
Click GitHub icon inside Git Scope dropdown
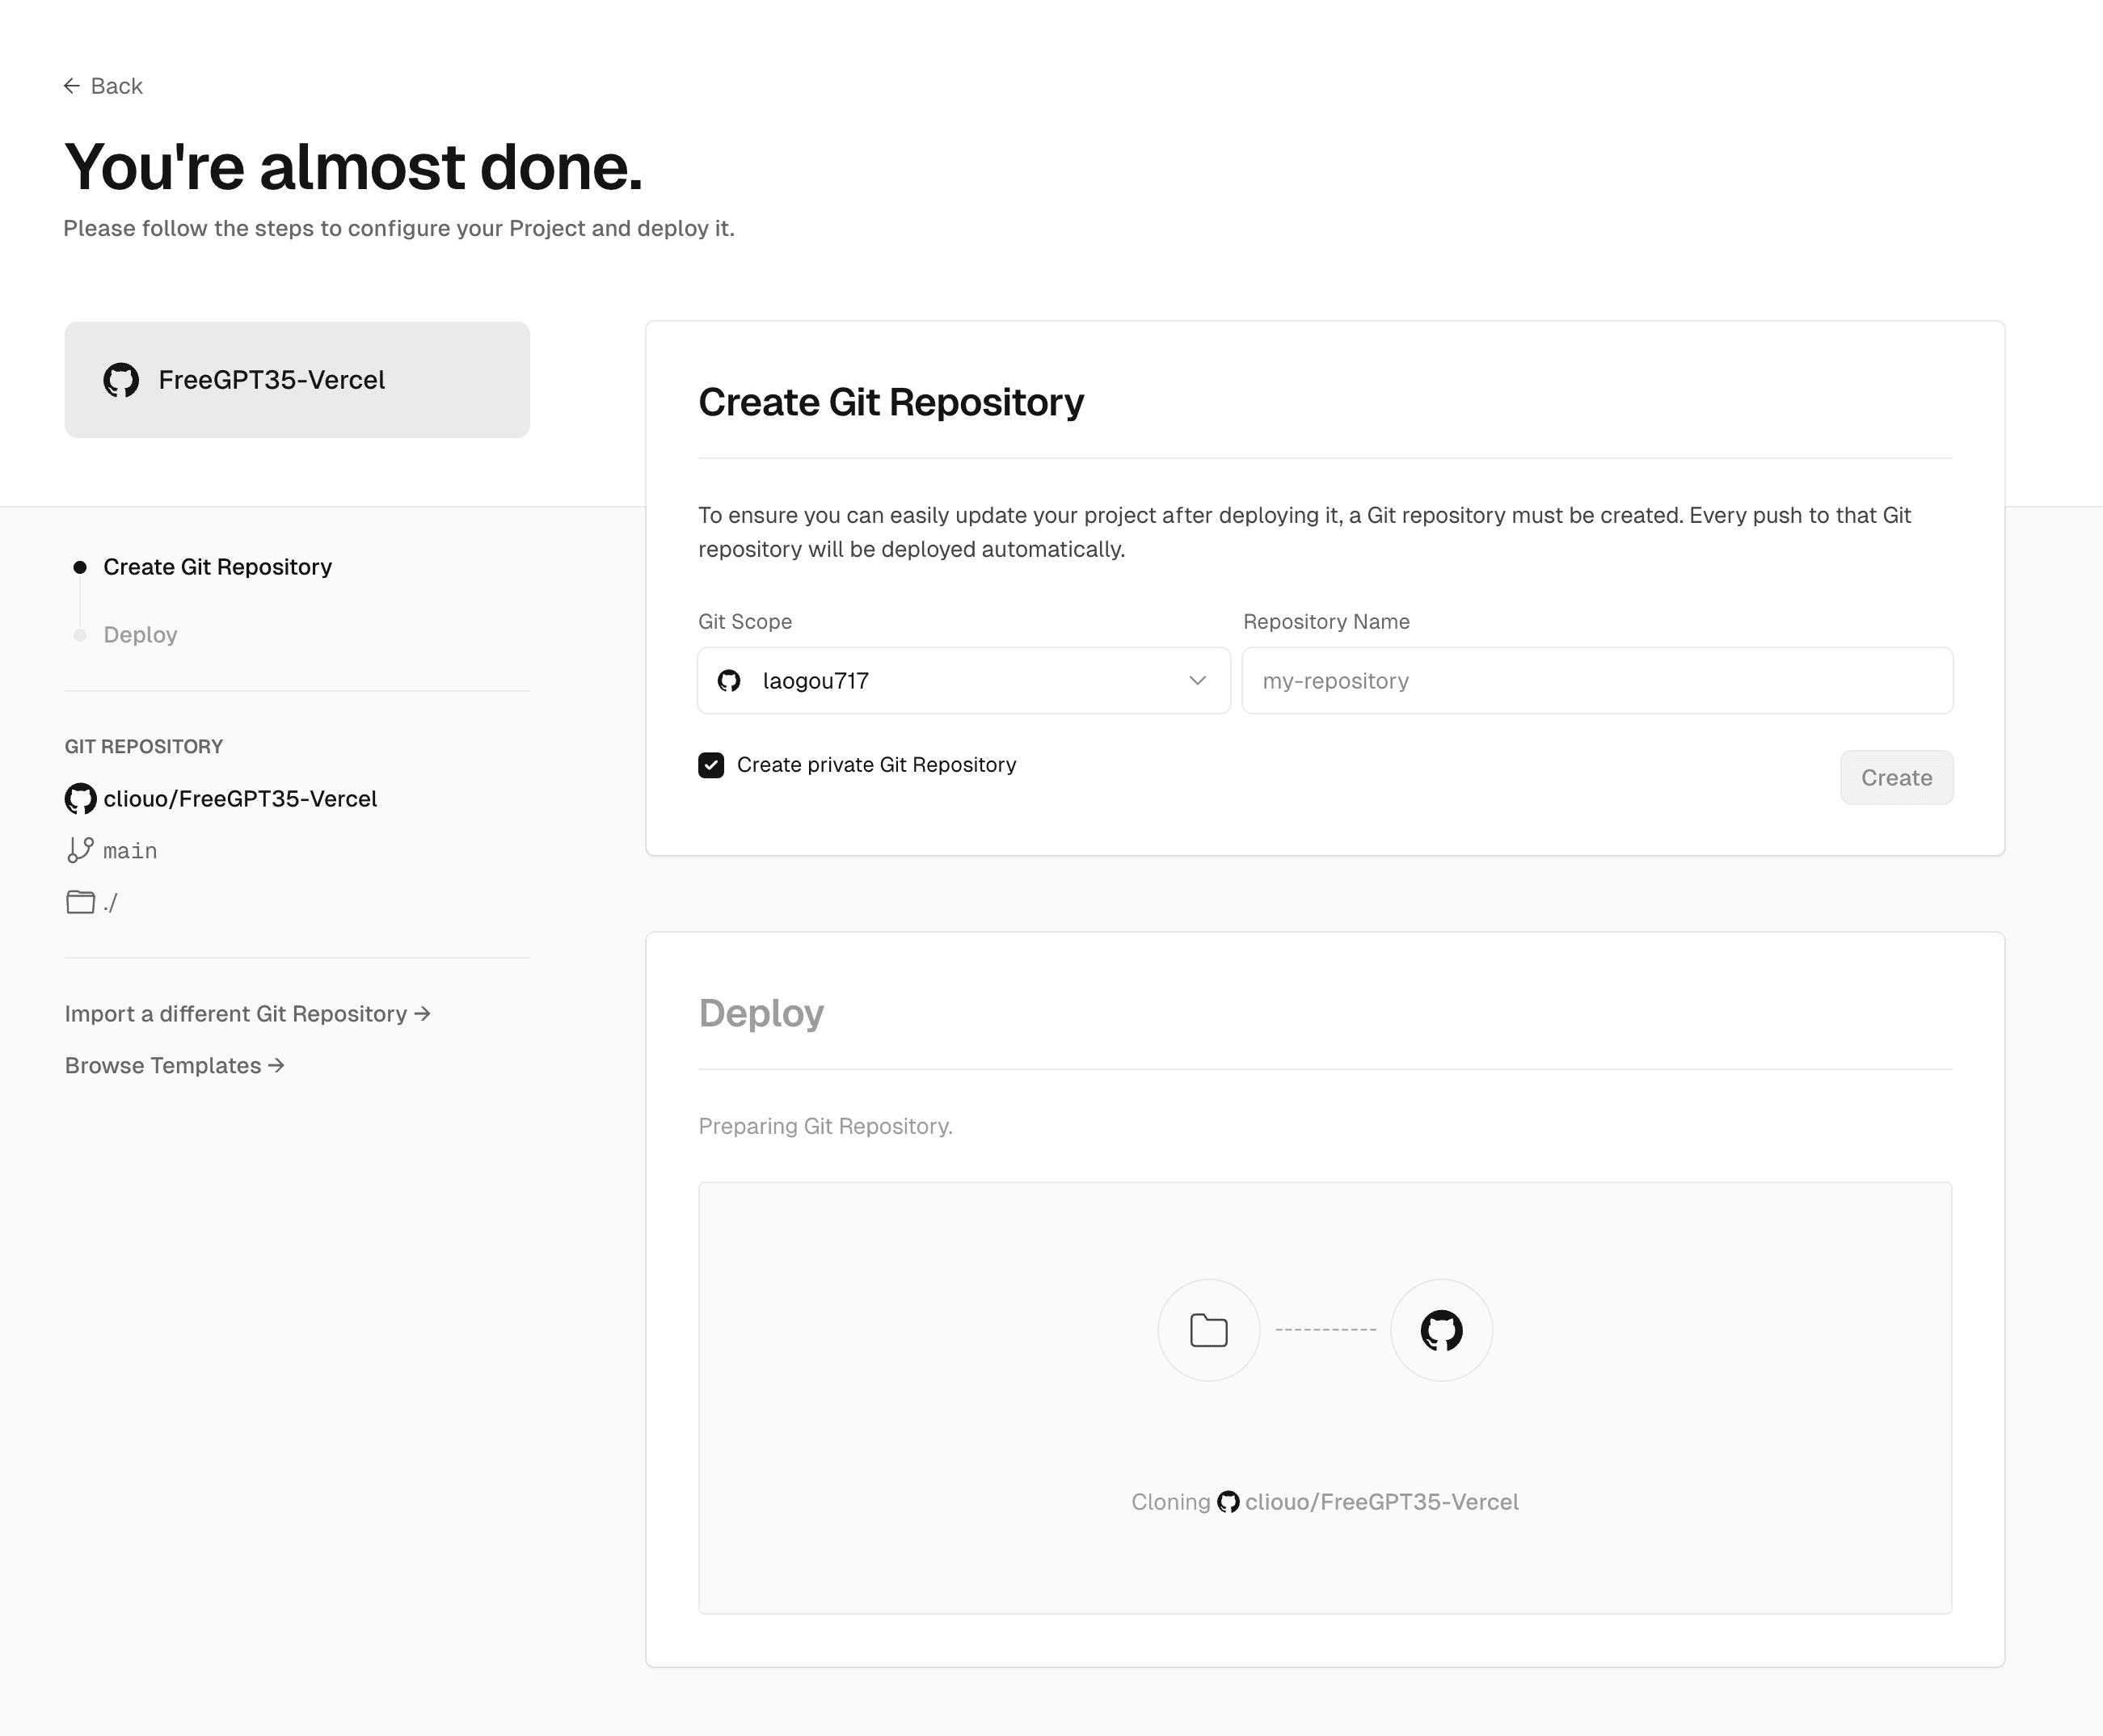729,681
